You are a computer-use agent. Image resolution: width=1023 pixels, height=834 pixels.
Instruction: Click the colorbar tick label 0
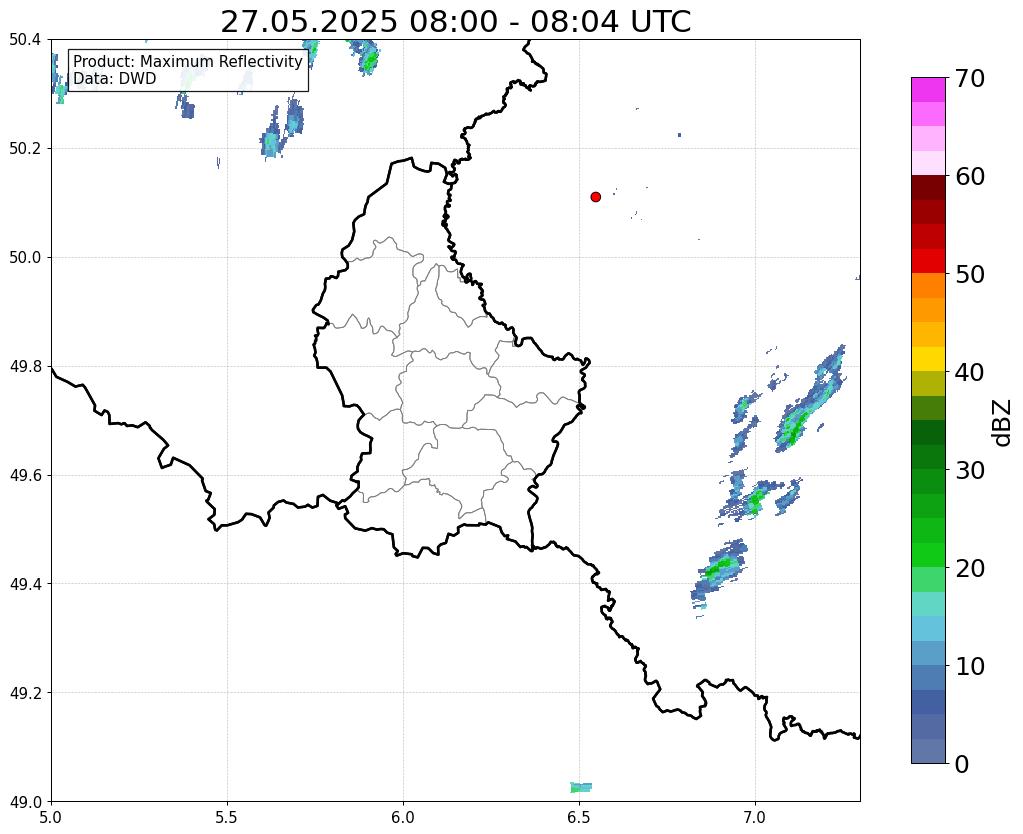point(962,764)
